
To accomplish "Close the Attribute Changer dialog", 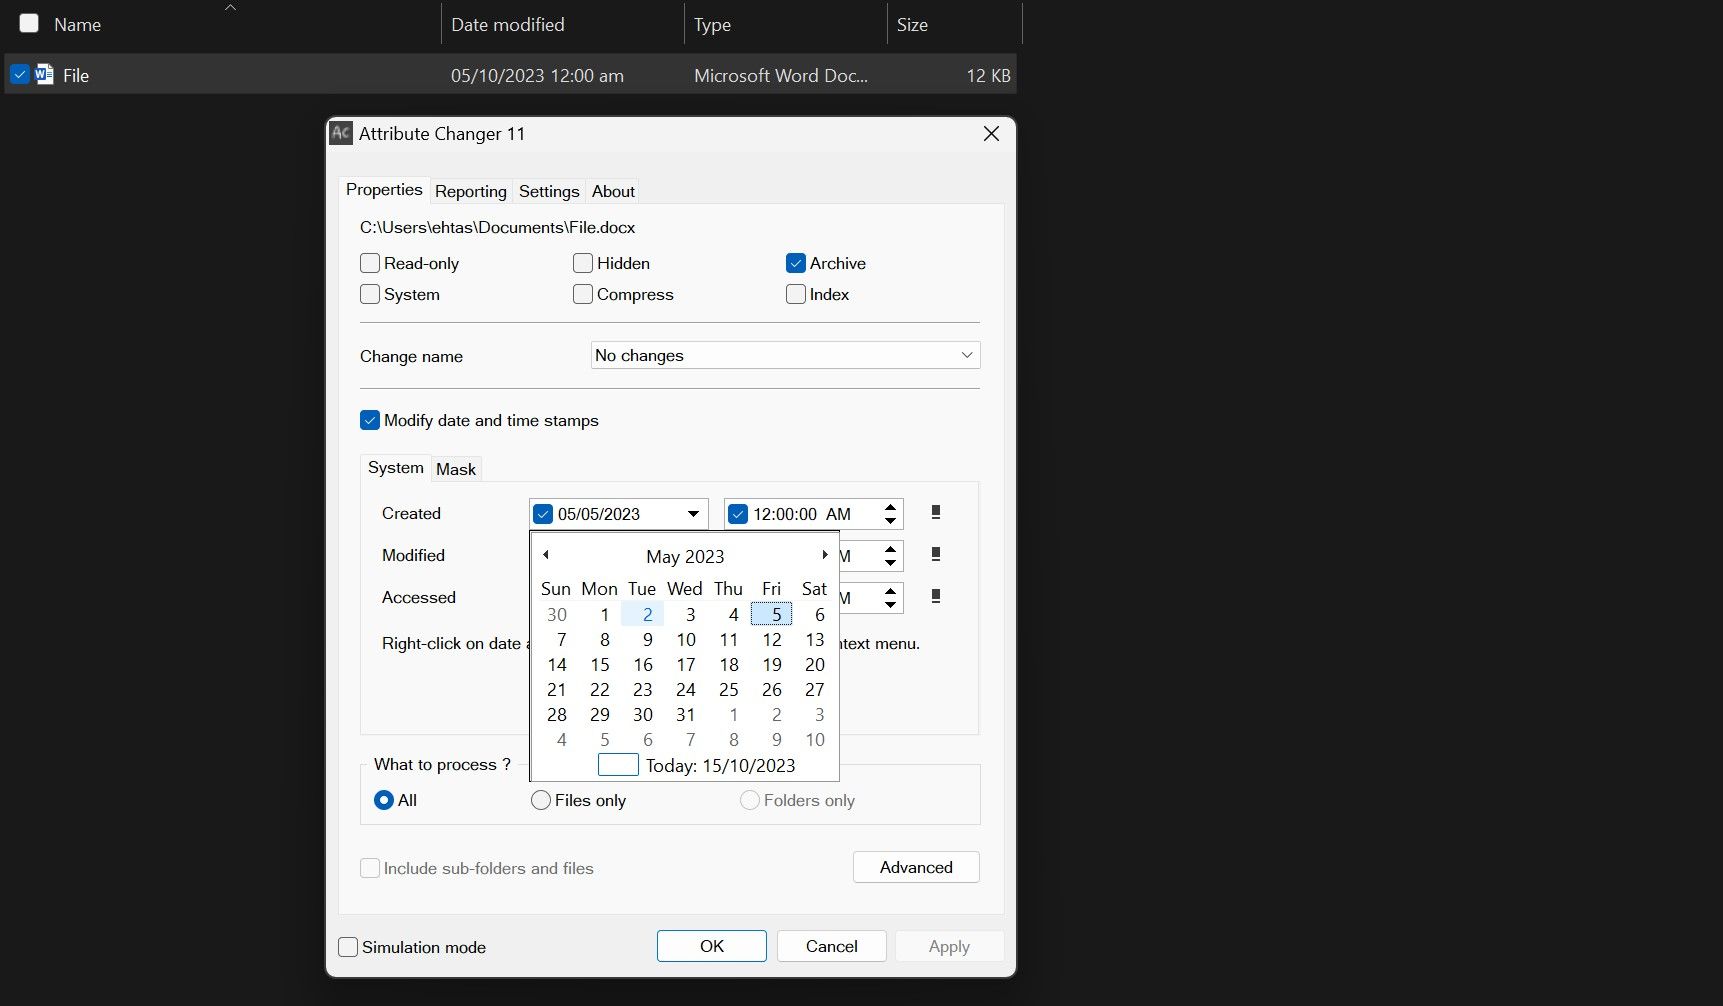I will (991, 134).
